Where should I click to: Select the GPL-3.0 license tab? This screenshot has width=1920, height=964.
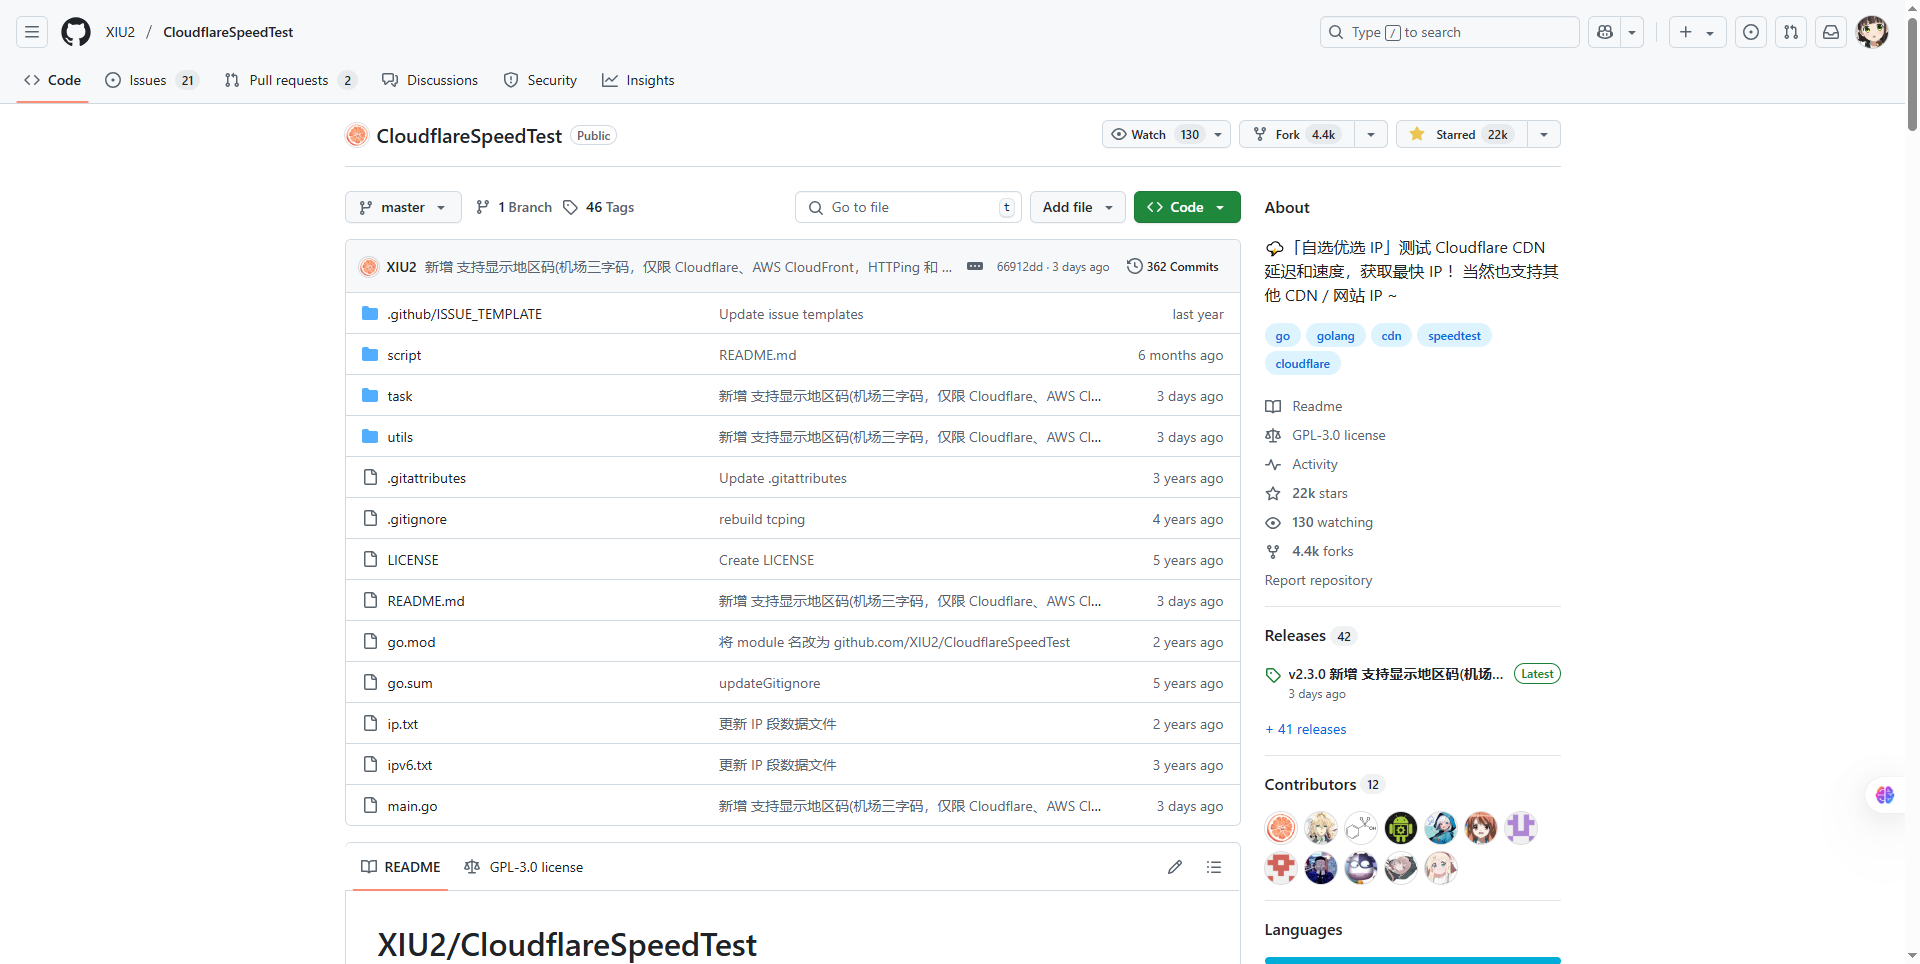[523, 867]
